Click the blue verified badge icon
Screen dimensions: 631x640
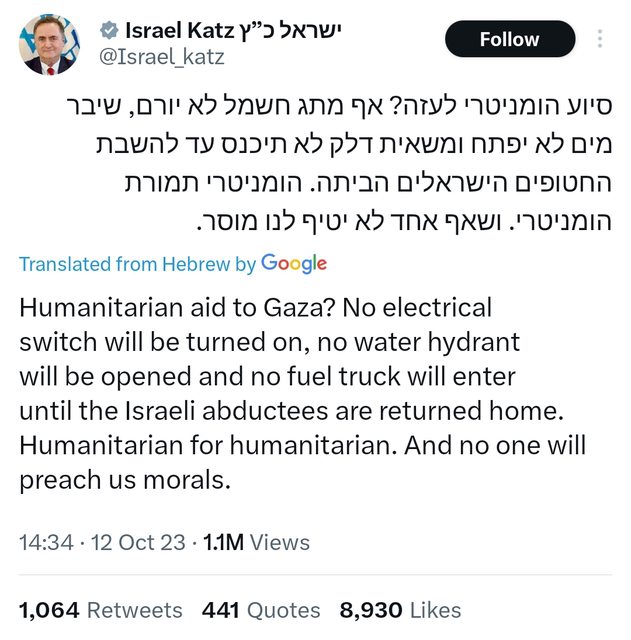[x=109, y=31]
